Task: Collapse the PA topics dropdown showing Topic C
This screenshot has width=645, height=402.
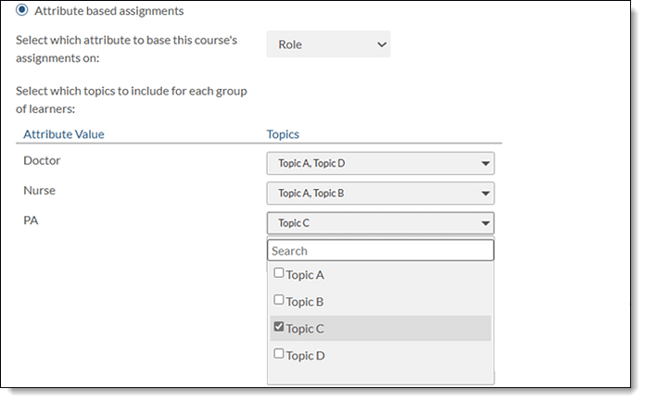Action: [x=380, y=223]
